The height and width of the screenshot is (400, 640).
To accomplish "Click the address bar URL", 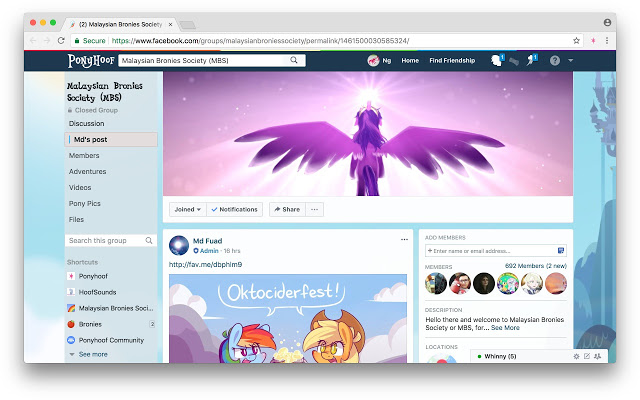I will (x=260, y=40).
